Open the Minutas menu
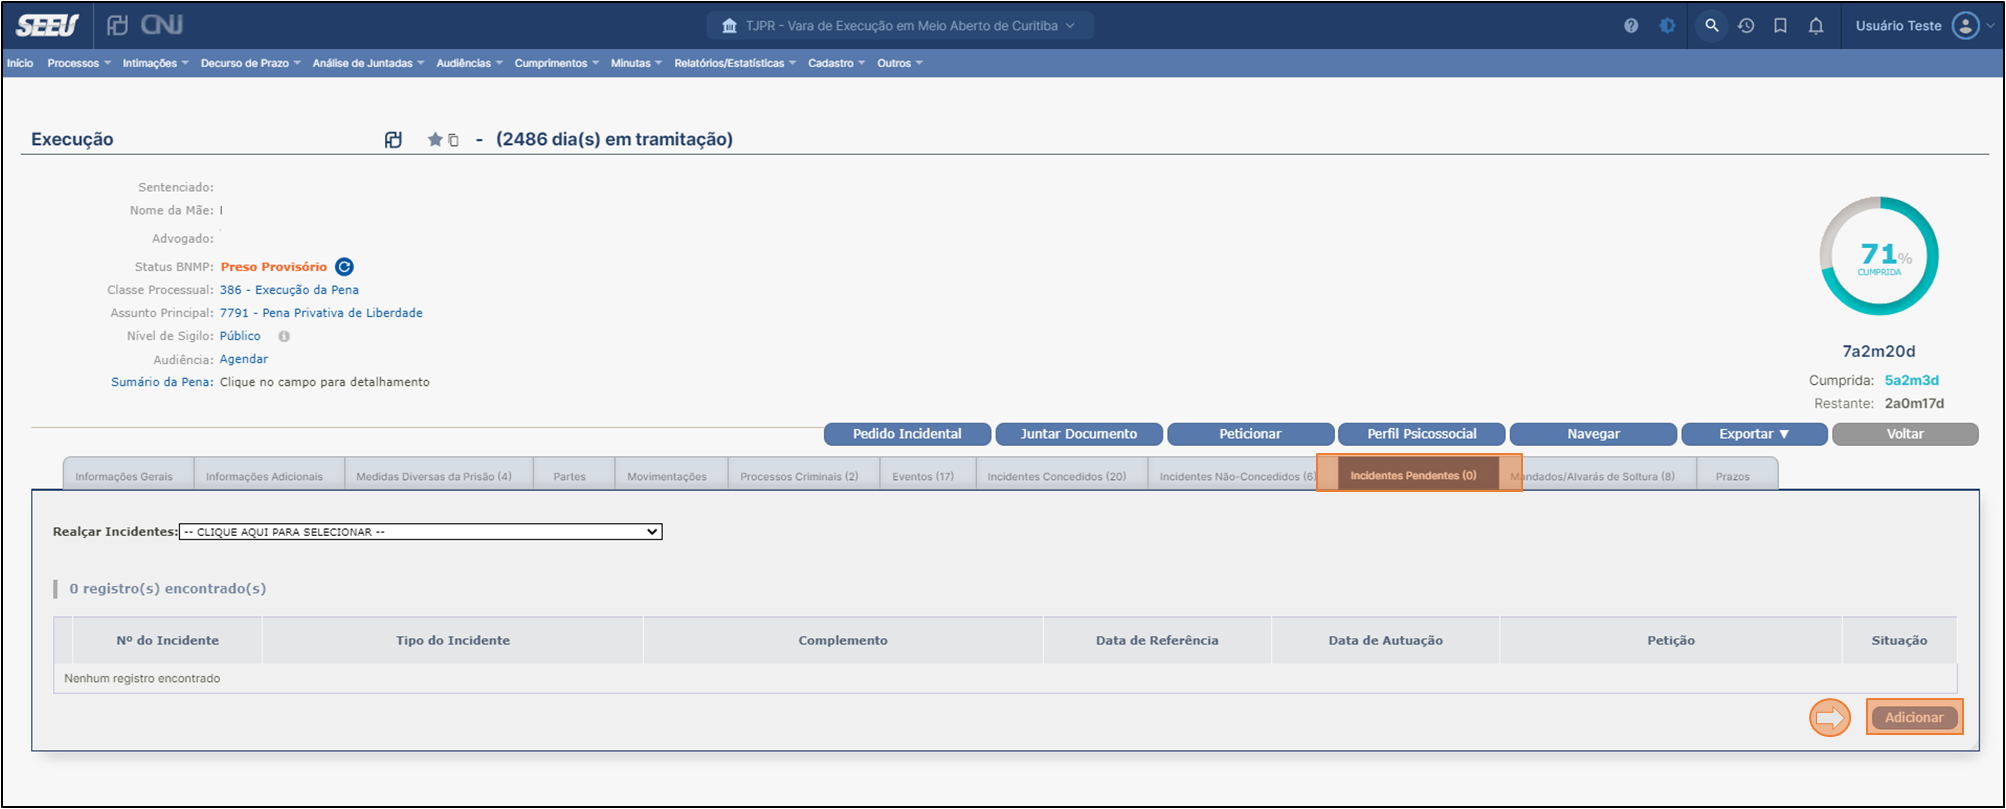Image resolution: width=2006 pixels, height=809 pixels. pos(636,63)
